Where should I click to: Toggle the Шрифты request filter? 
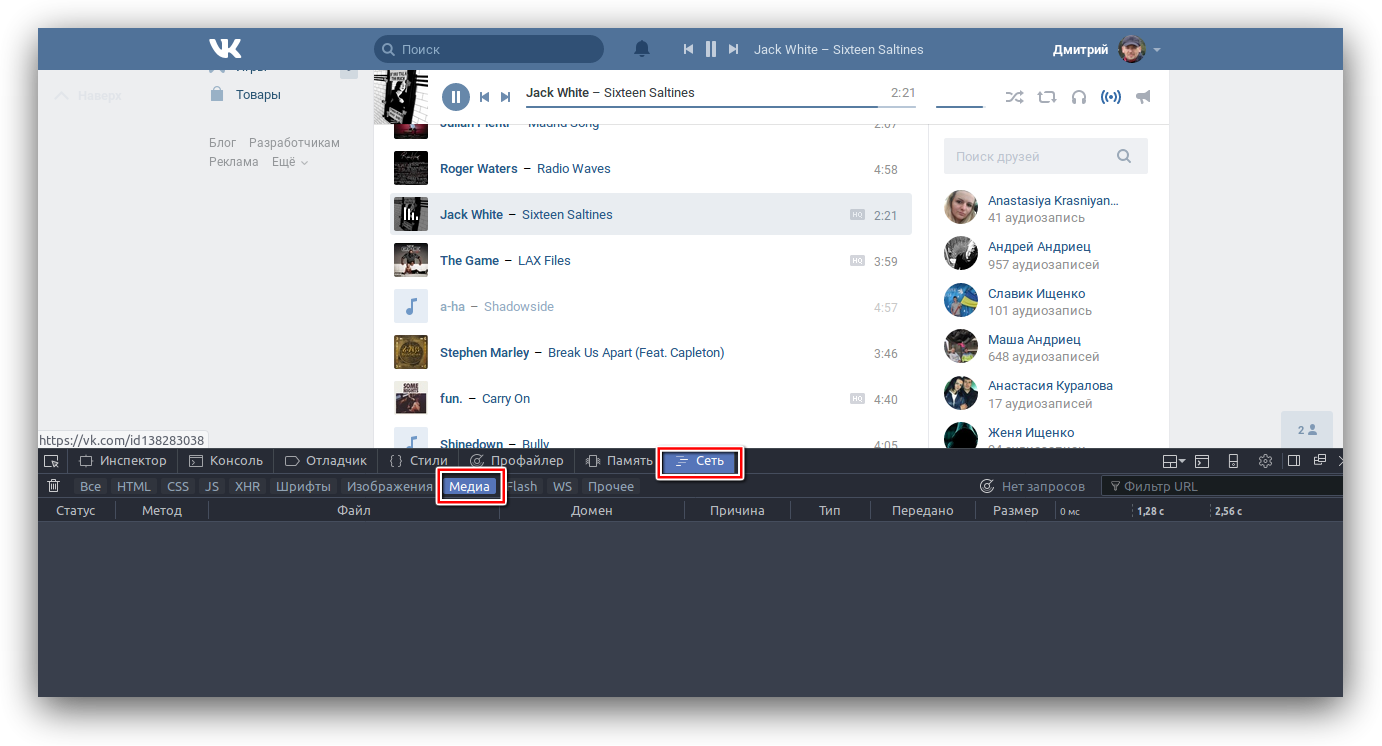pyautogui.click(x=303, y=486)
